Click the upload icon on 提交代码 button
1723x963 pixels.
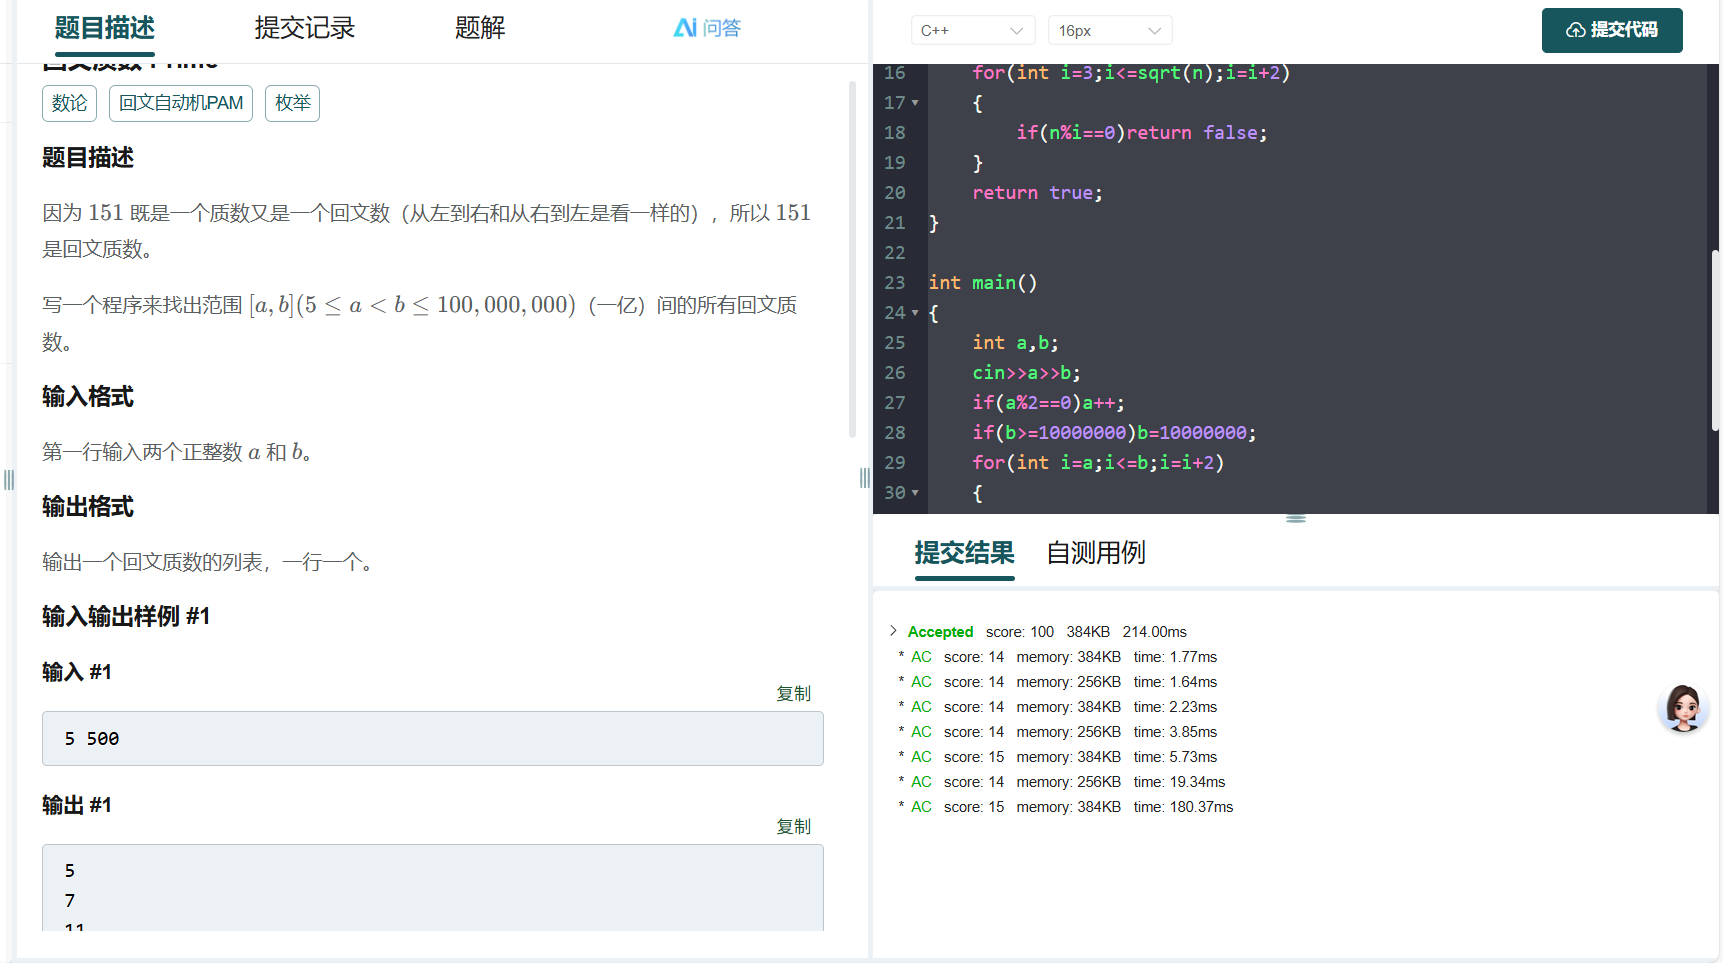[1575, 30]
